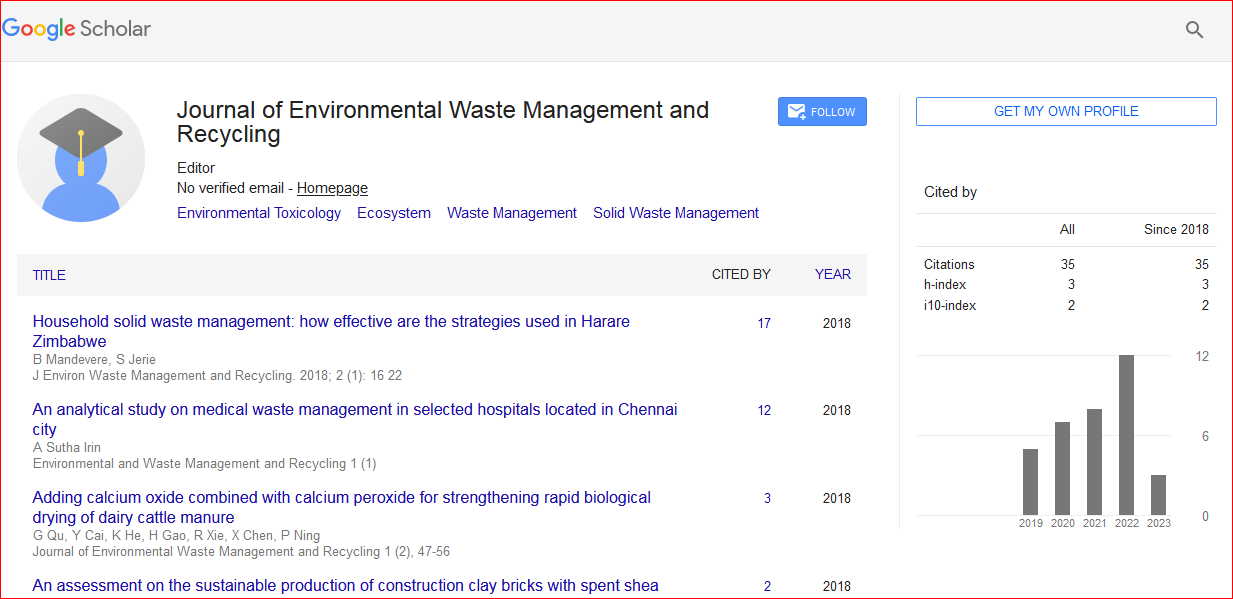Click the Google Scholar logo
The height and width of the screenshot is (599, 1233).
pyautogui.click(x=77, y=29)
